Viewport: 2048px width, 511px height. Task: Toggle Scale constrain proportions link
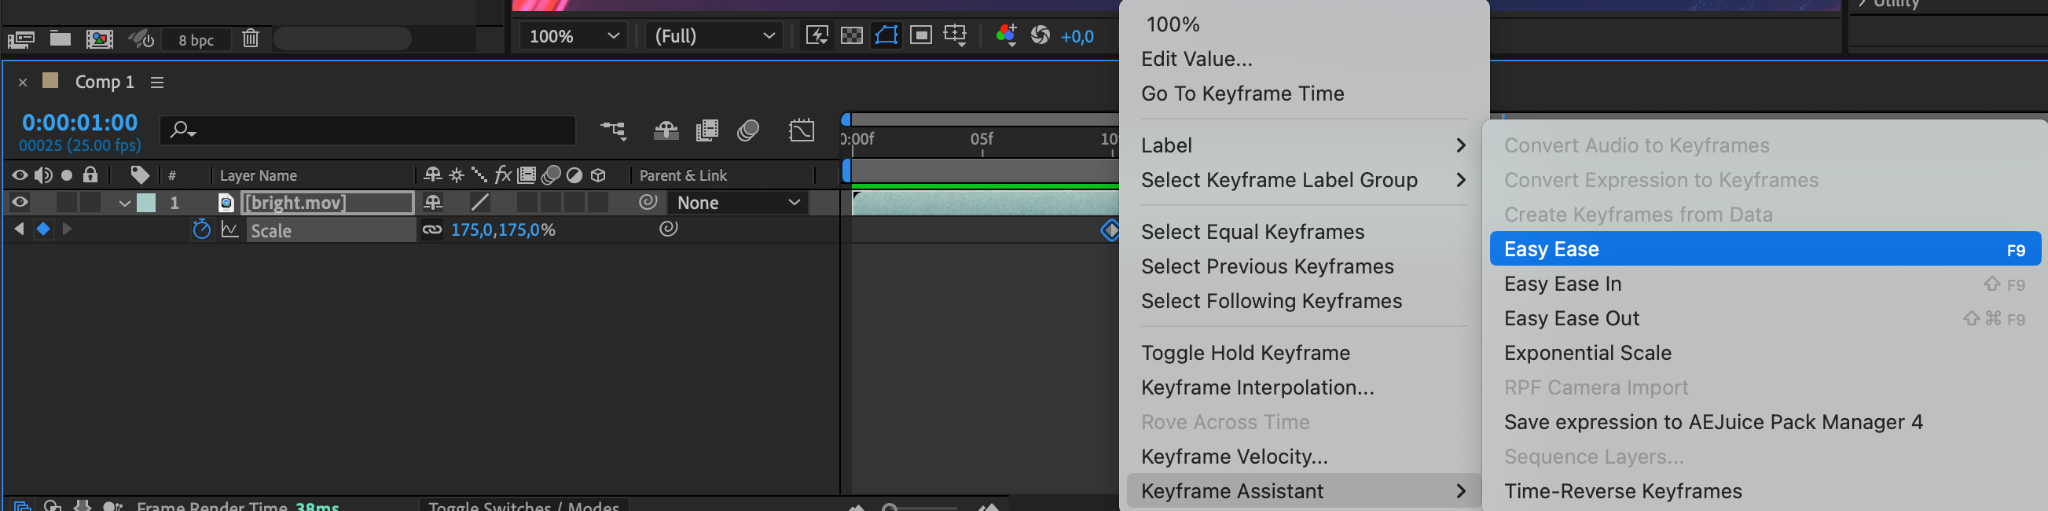click(x=432, y=230)
